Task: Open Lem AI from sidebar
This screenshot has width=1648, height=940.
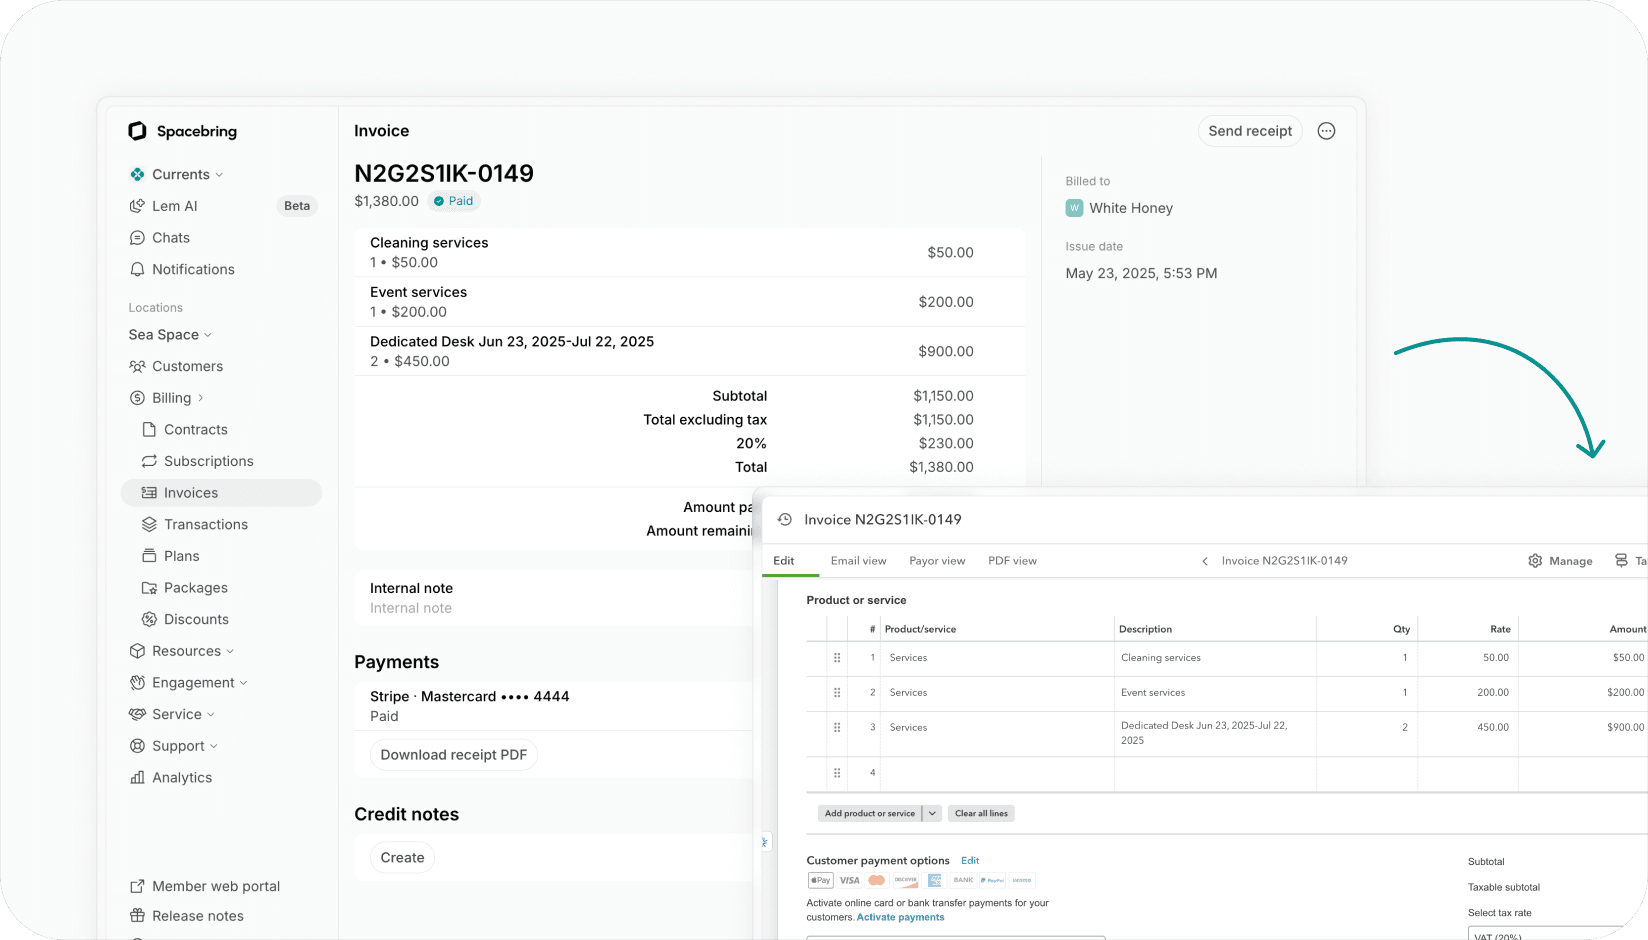Action: 175,206
